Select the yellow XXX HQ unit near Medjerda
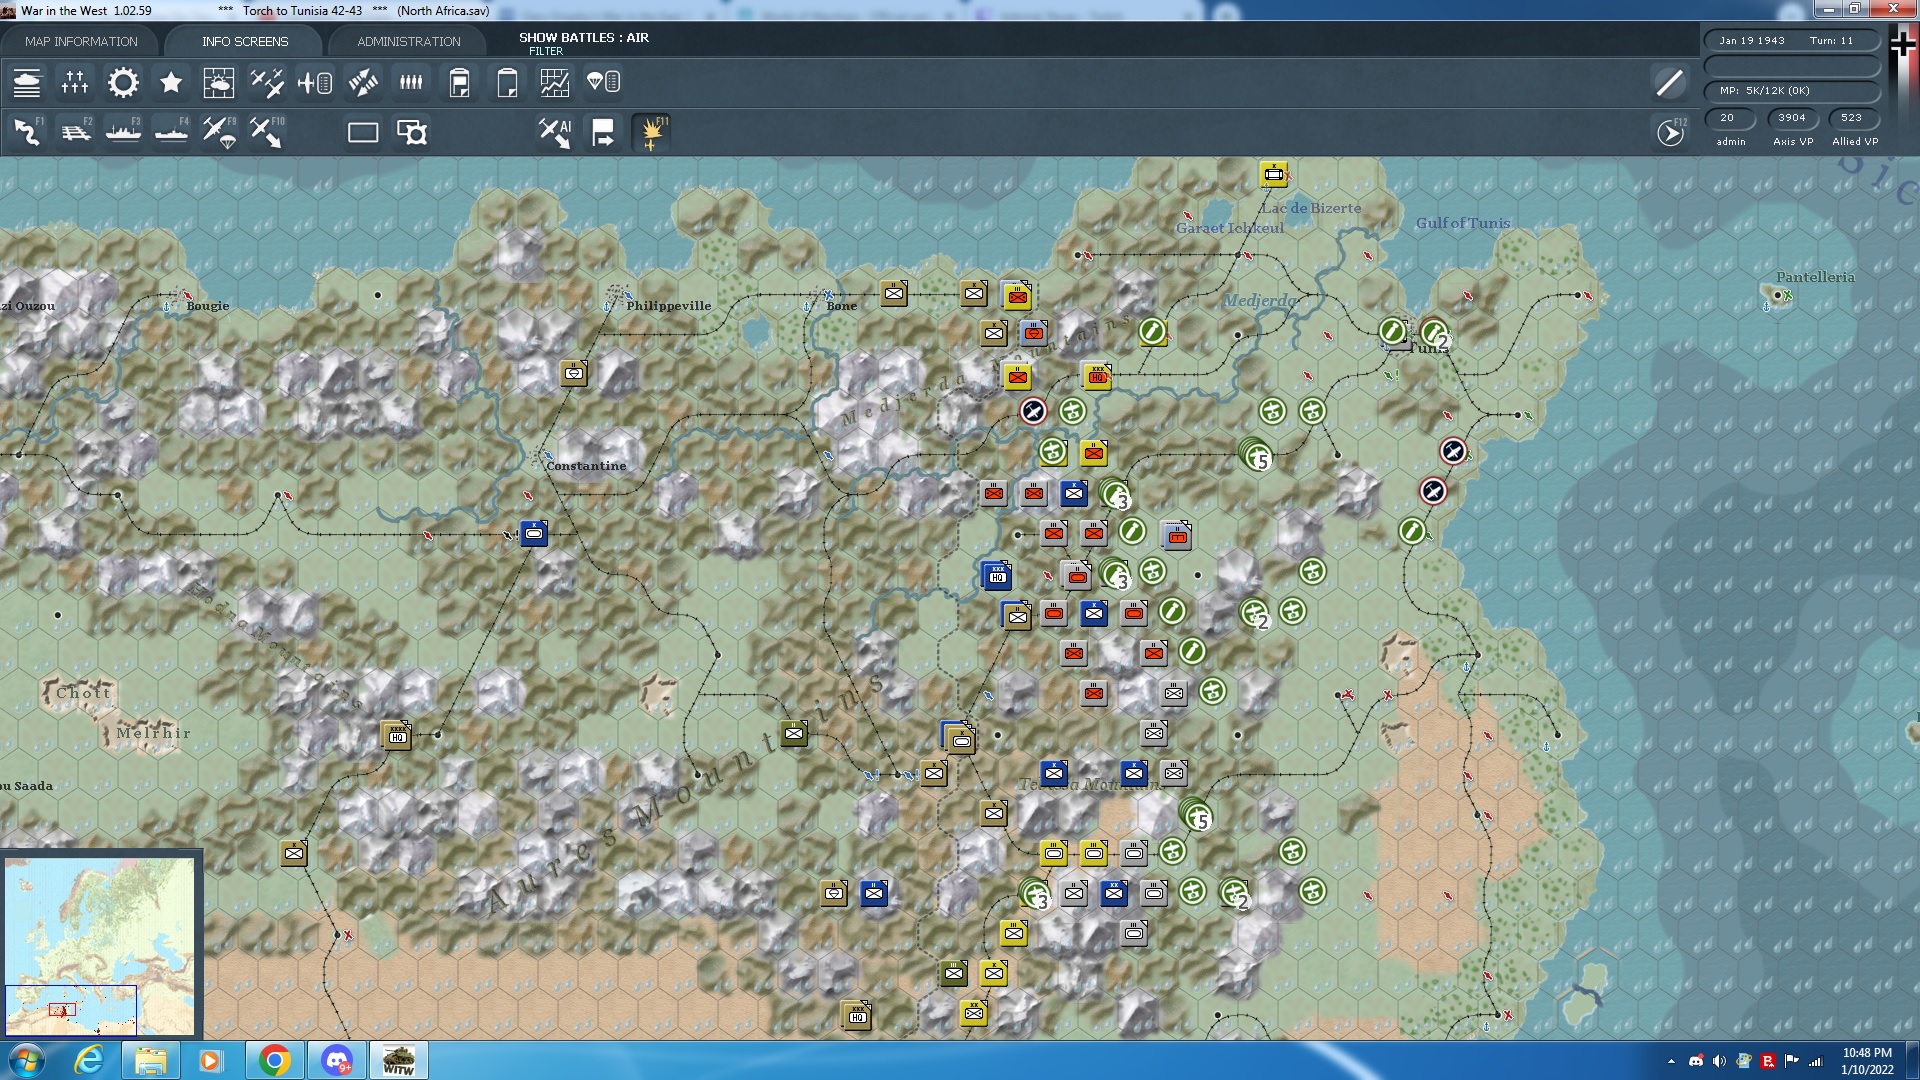This screenshot has width=1920, height=1080. coord(1097,376)
